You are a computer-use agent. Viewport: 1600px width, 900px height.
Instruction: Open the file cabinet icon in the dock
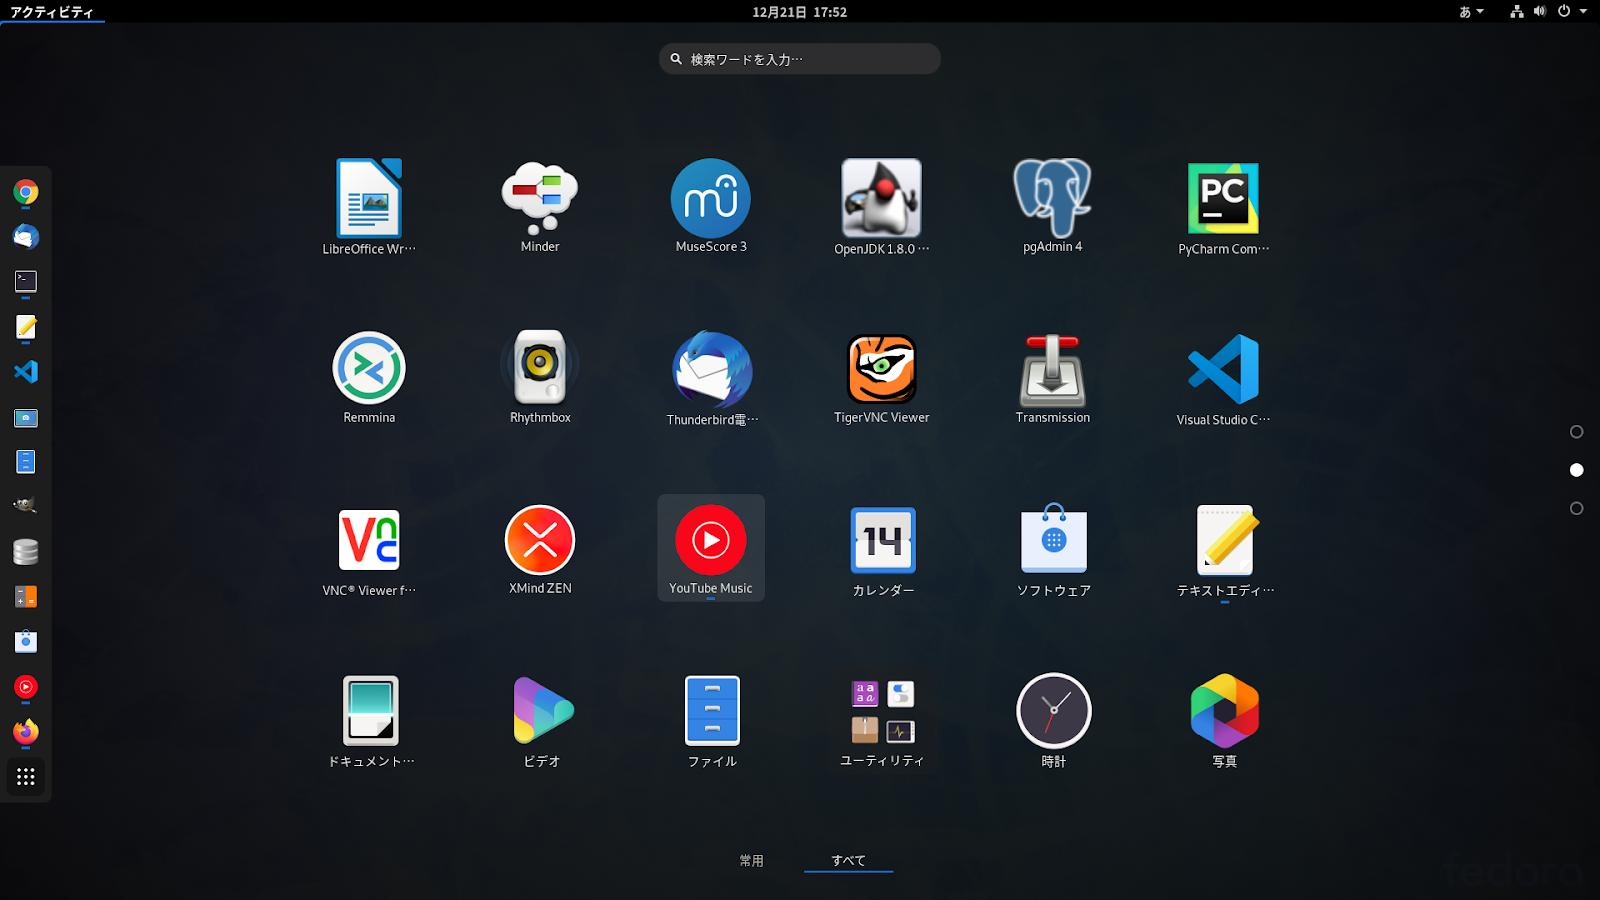coord(26,462)
